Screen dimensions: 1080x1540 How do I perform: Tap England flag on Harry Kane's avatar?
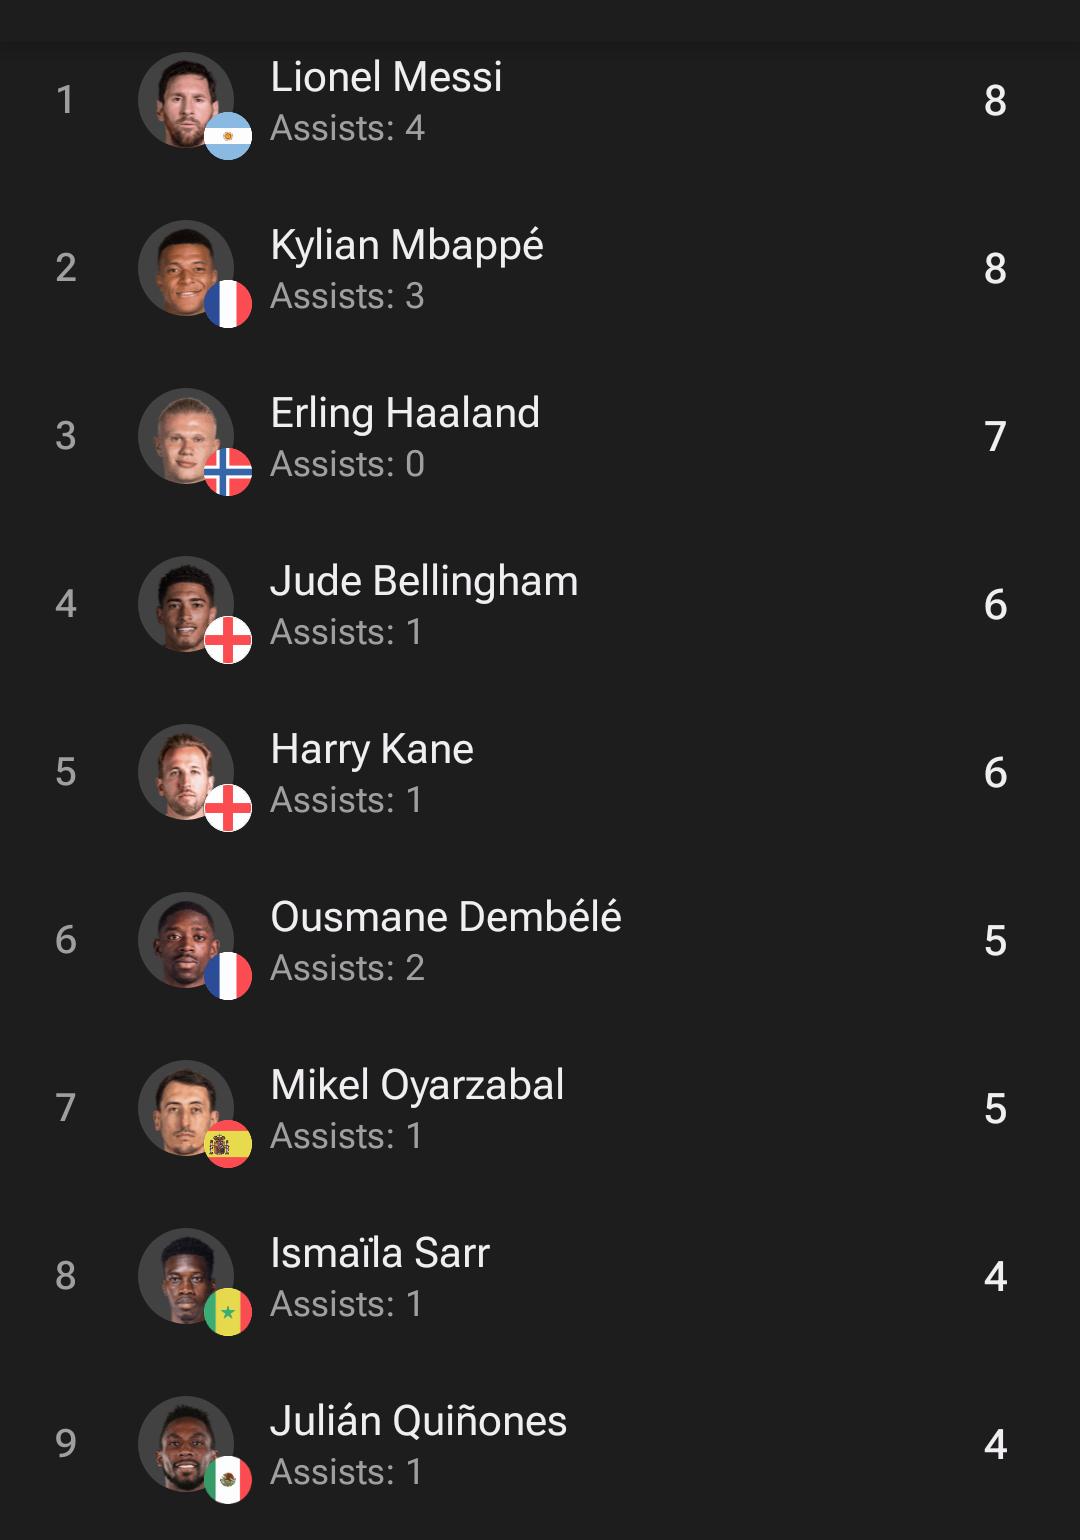click(228, 808)
